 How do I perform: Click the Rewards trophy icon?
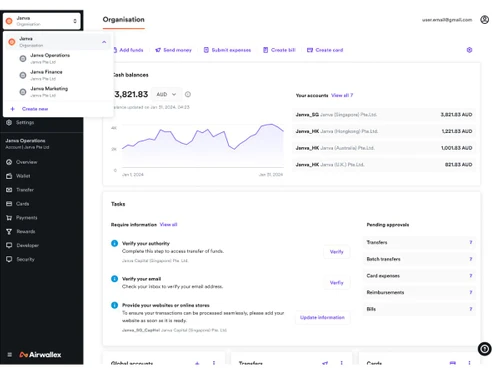tap(9, 232)
